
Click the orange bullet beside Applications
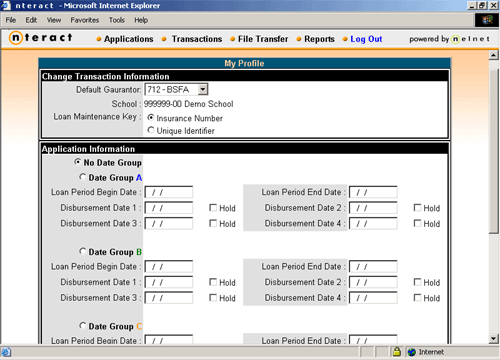pos(99,39)
